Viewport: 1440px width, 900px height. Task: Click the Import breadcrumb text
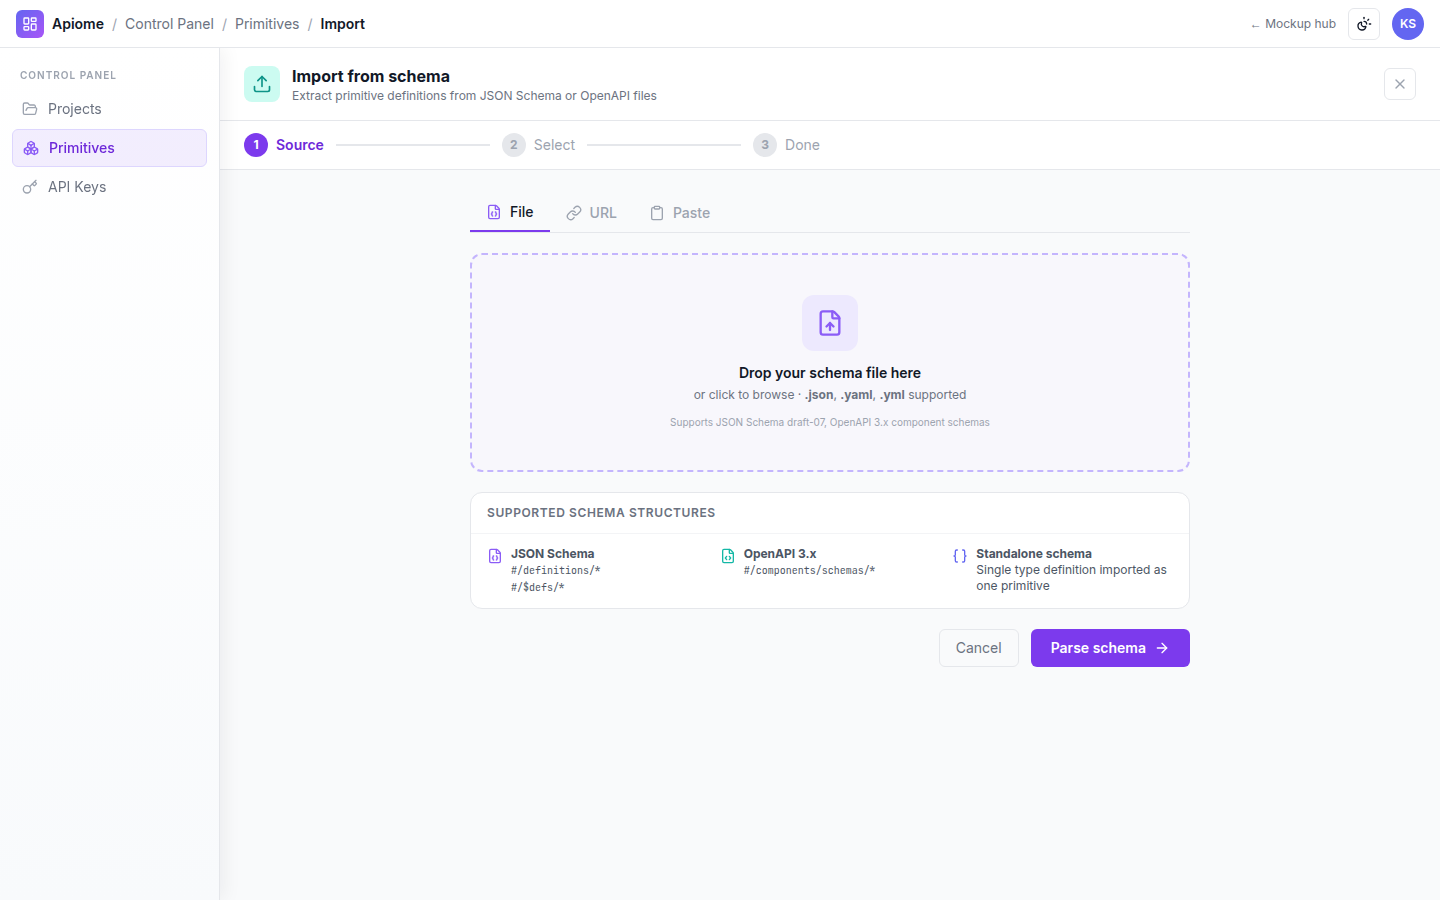342,24
